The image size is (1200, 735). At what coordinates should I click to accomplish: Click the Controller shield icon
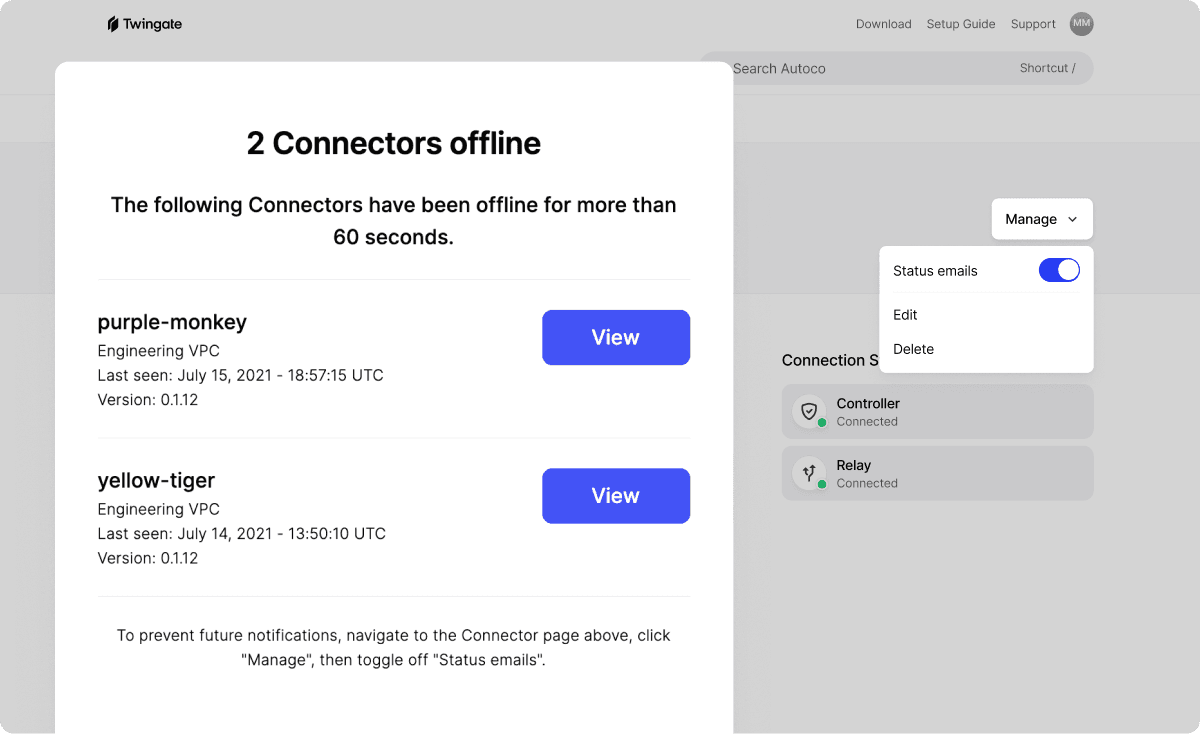click(x=809, y=411)
